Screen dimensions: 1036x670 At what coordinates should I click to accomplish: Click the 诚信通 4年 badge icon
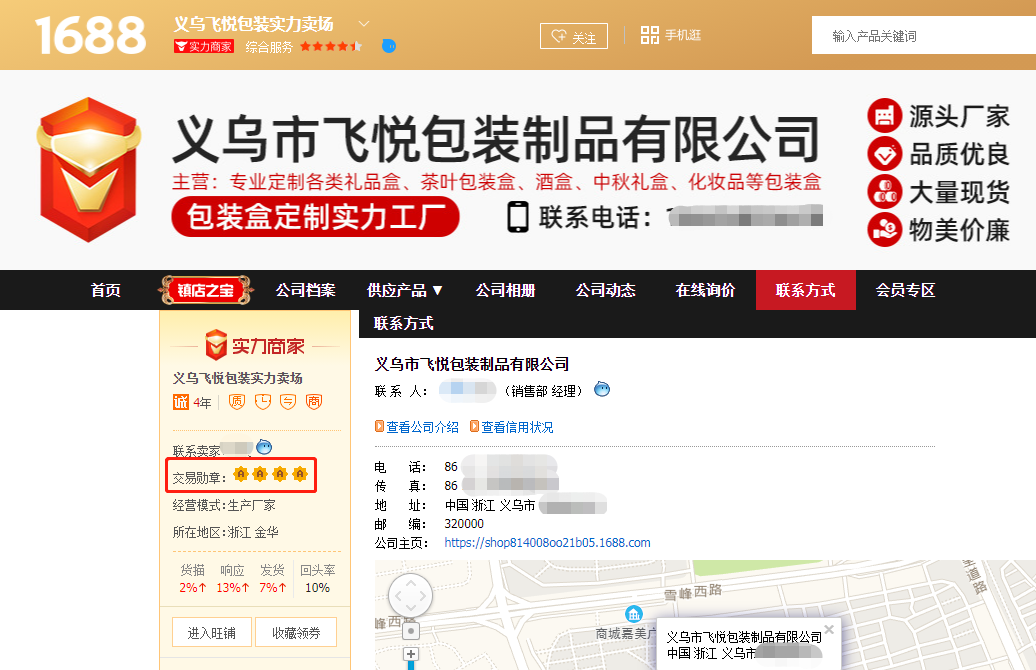(x=181, y=402)
